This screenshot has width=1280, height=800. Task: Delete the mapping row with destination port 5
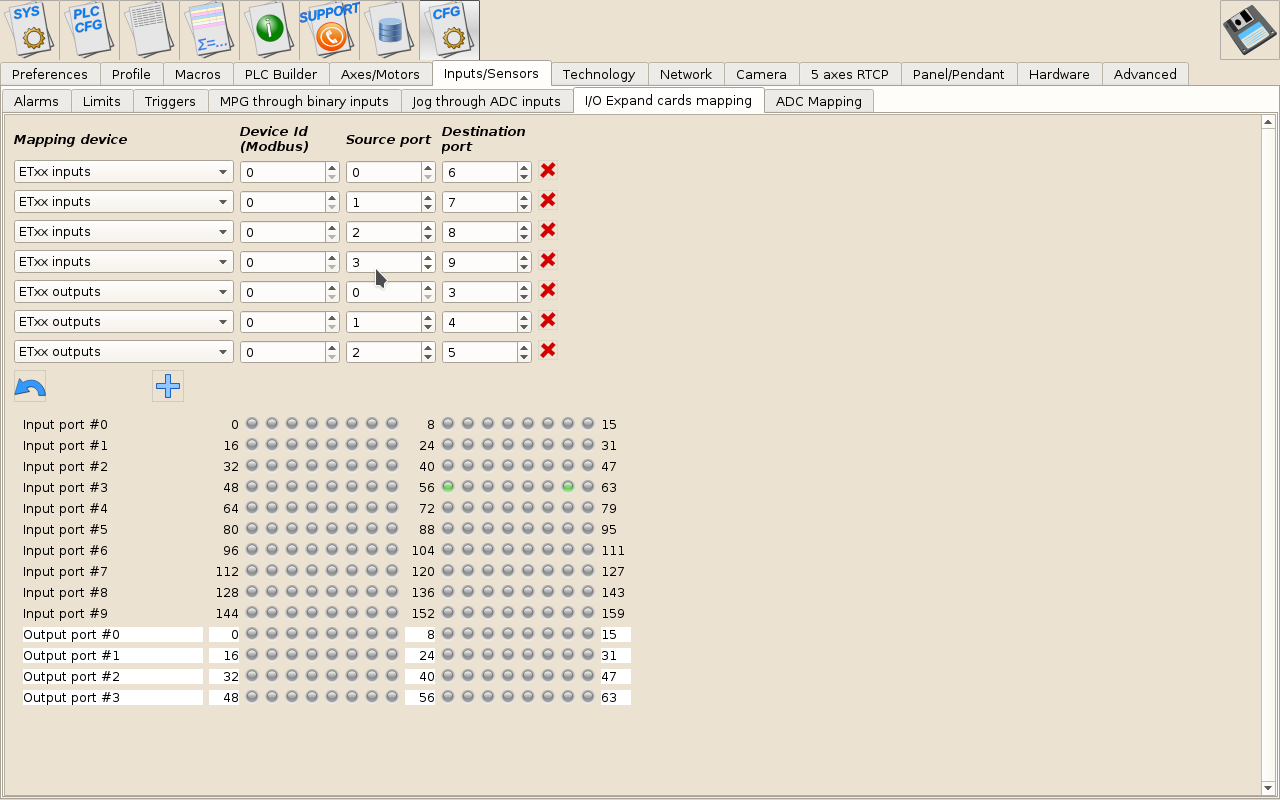tap(548, 351)
